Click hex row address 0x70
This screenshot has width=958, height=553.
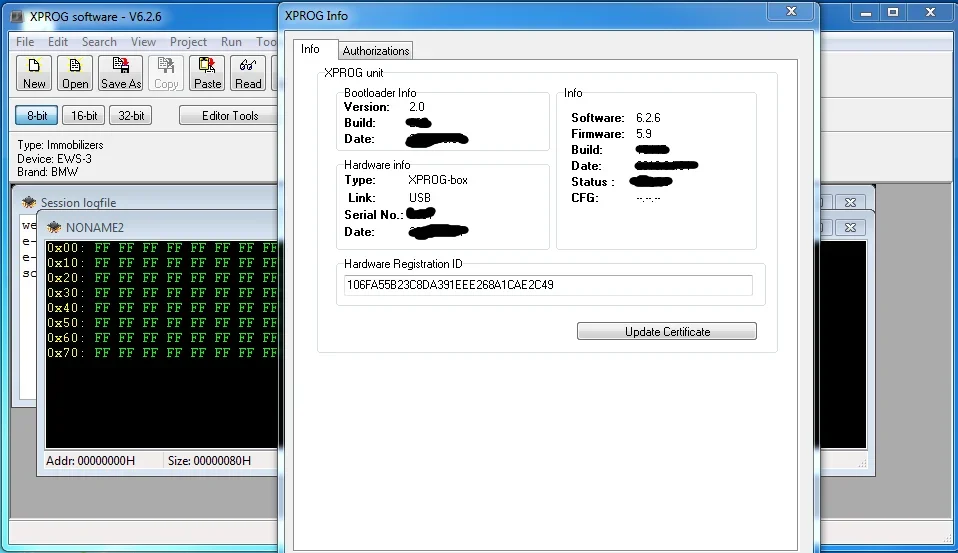coord(65,353)
